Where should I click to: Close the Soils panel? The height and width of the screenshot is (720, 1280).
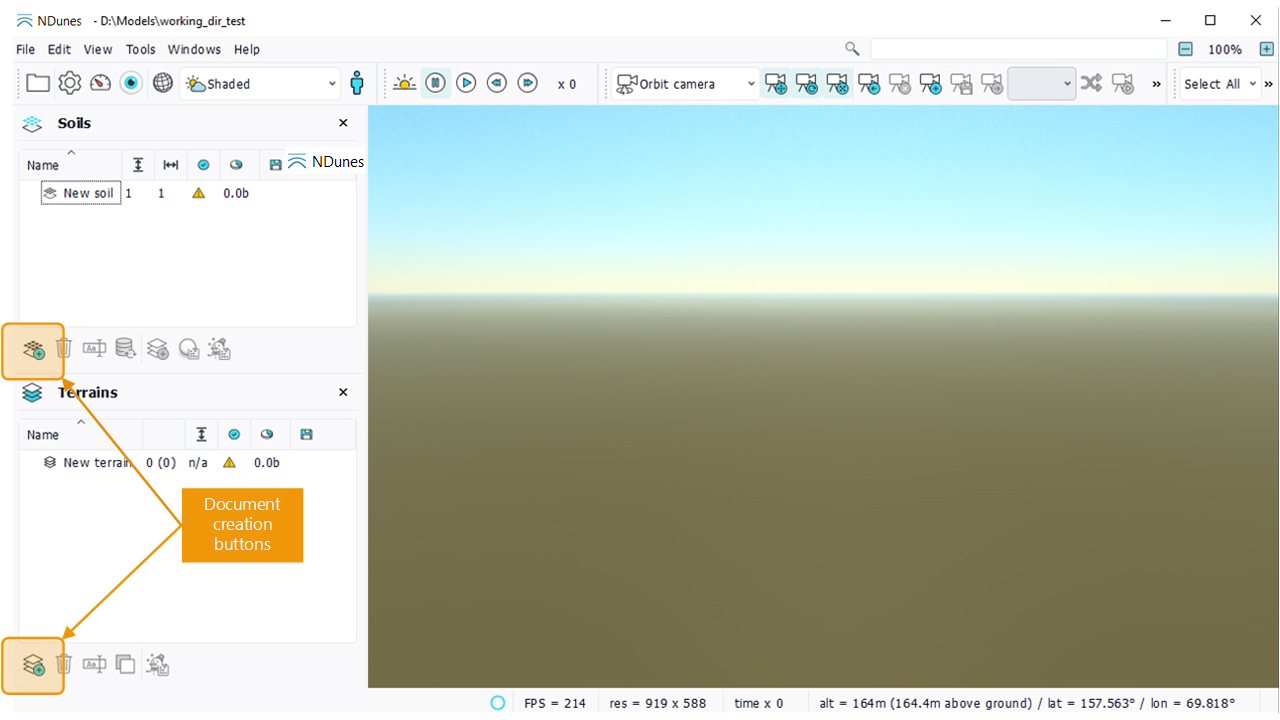click(x=343, y=123)
